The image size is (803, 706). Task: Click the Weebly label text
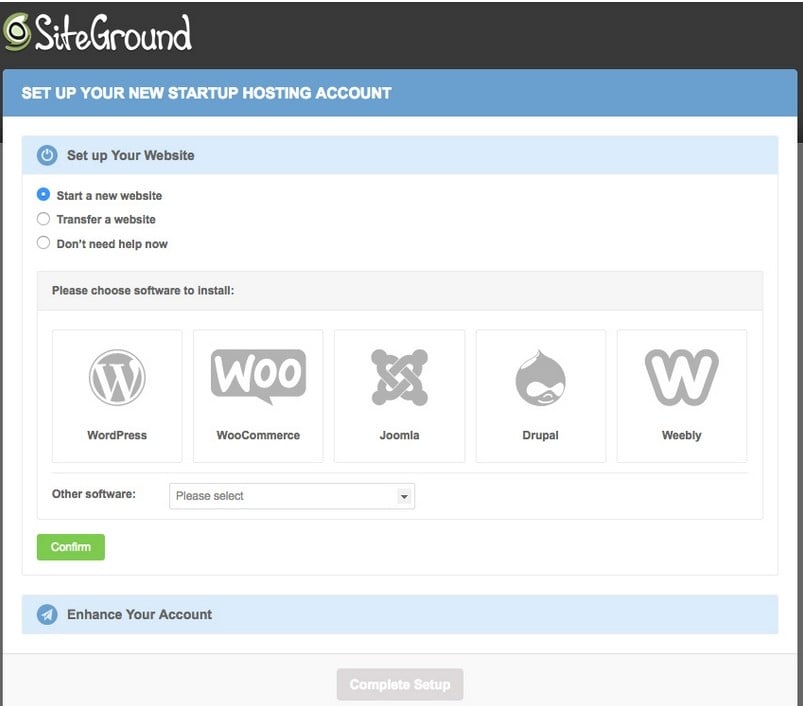point(682,435)
